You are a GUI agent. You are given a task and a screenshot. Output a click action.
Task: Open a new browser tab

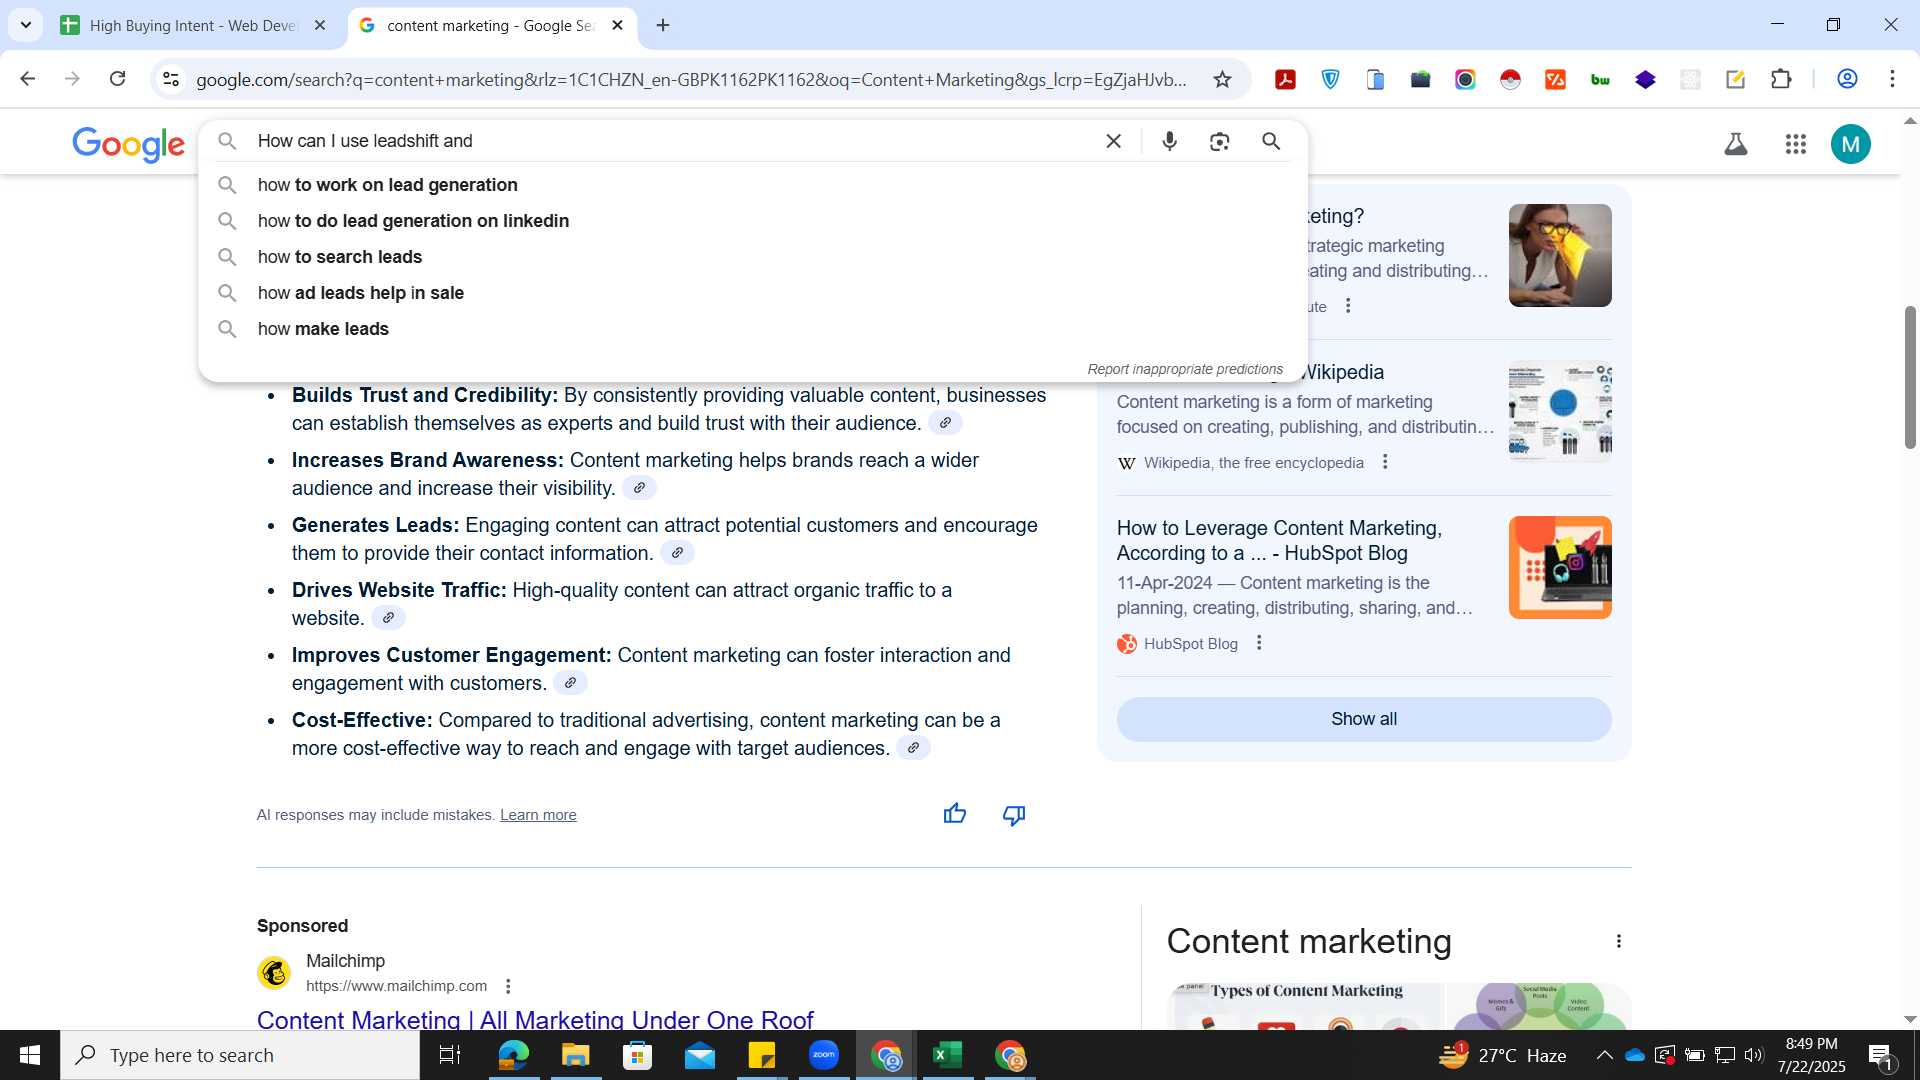coord(663,25)
